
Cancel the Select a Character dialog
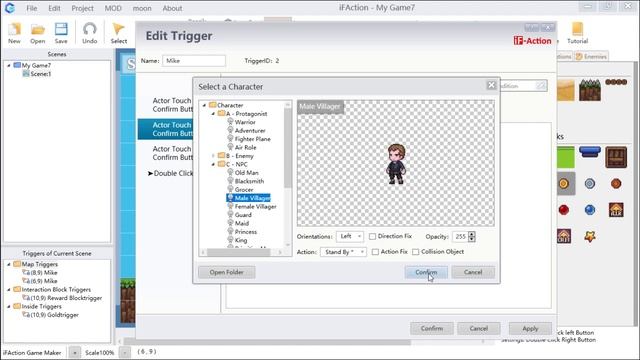pos(473,272)
